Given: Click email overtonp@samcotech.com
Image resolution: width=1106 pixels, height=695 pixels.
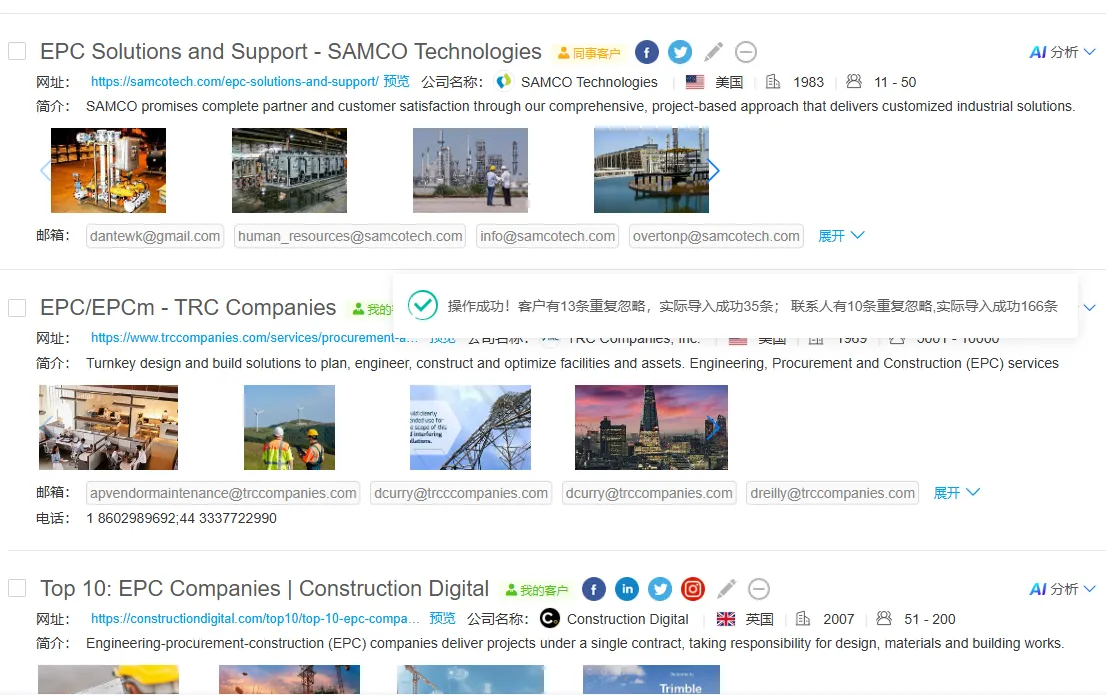Looking at the screenshot, I should point(716,236).
